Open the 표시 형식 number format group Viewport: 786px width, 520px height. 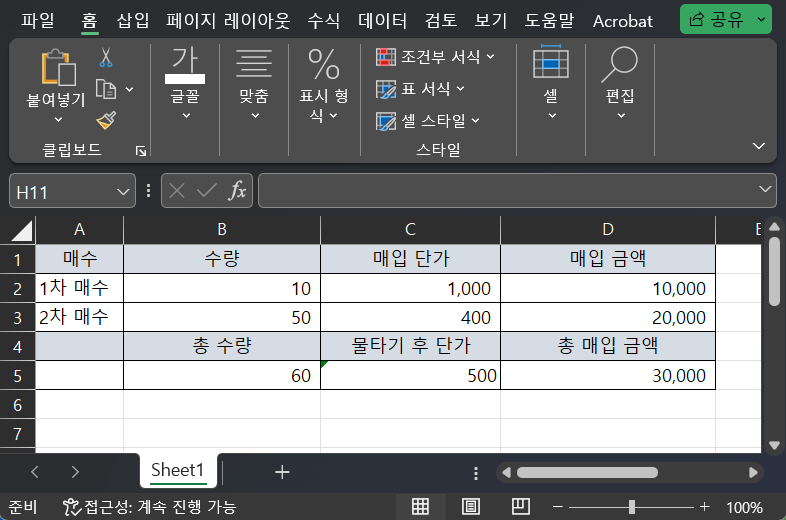[x=324, y=85]
